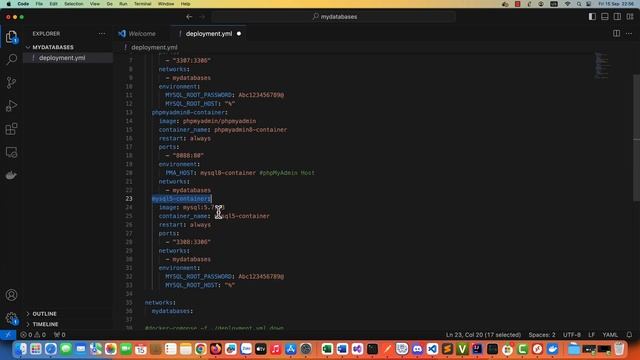Close unsaved deployment.yml tab via dot
640x360 pixels.
pyautogui.click(x=239, y=33)
